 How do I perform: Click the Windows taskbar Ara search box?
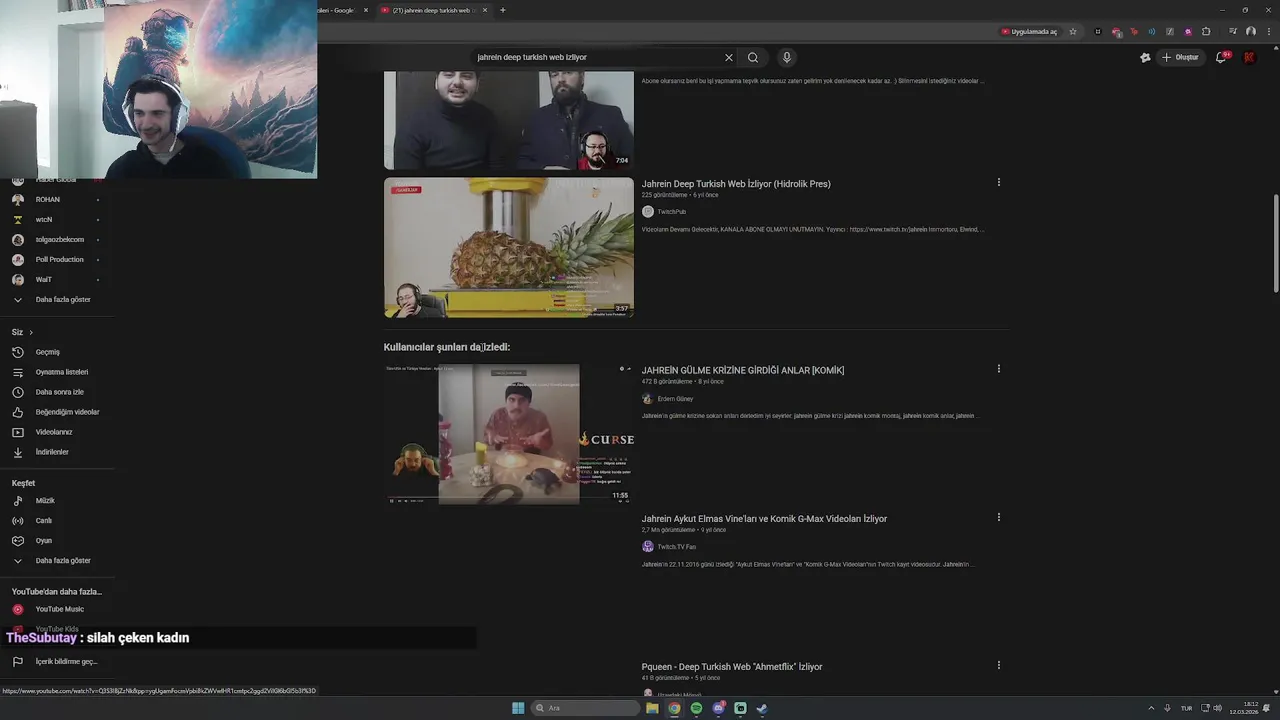(585, 708)
